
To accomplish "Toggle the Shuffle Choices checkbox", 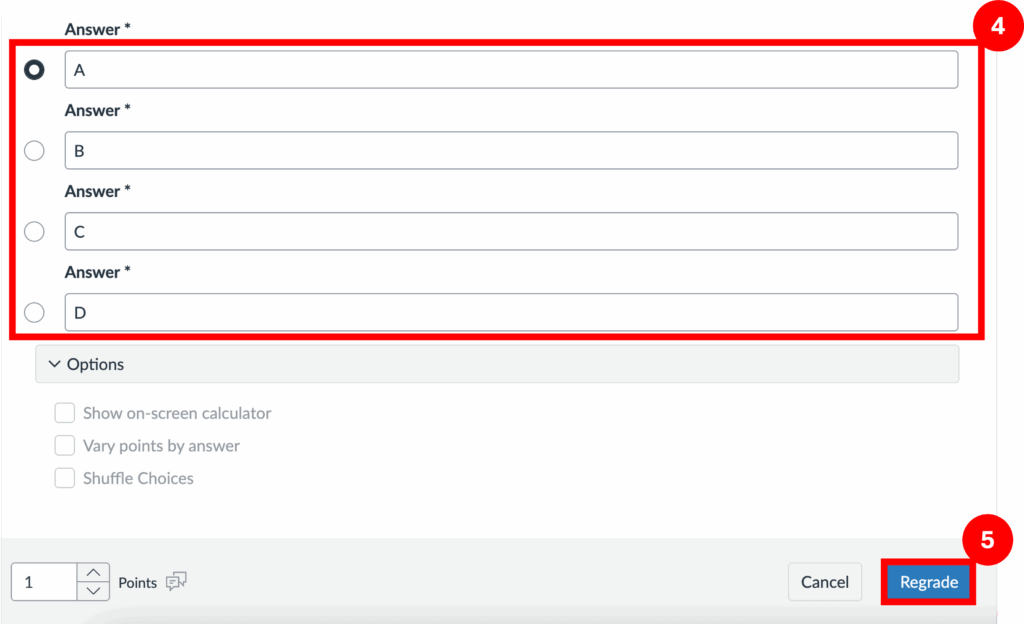I will [65, 478].
